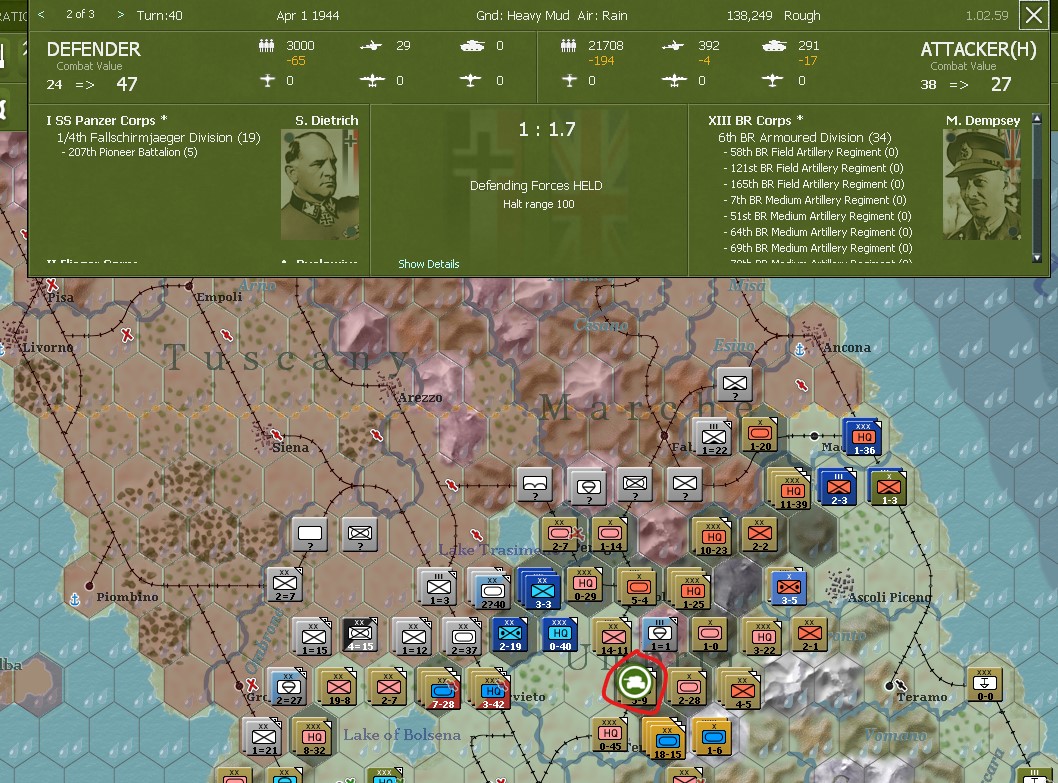Select the HQ 8-32 counter
The image size is (1058, 783).
pyautogui.click(x=314, y=737)
